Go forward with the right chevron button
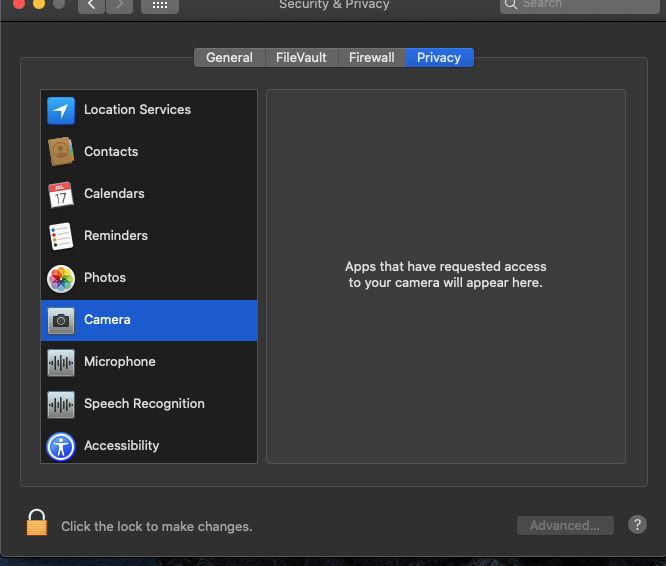The width and height of the screenshot is (666, 566). point(120,6)
